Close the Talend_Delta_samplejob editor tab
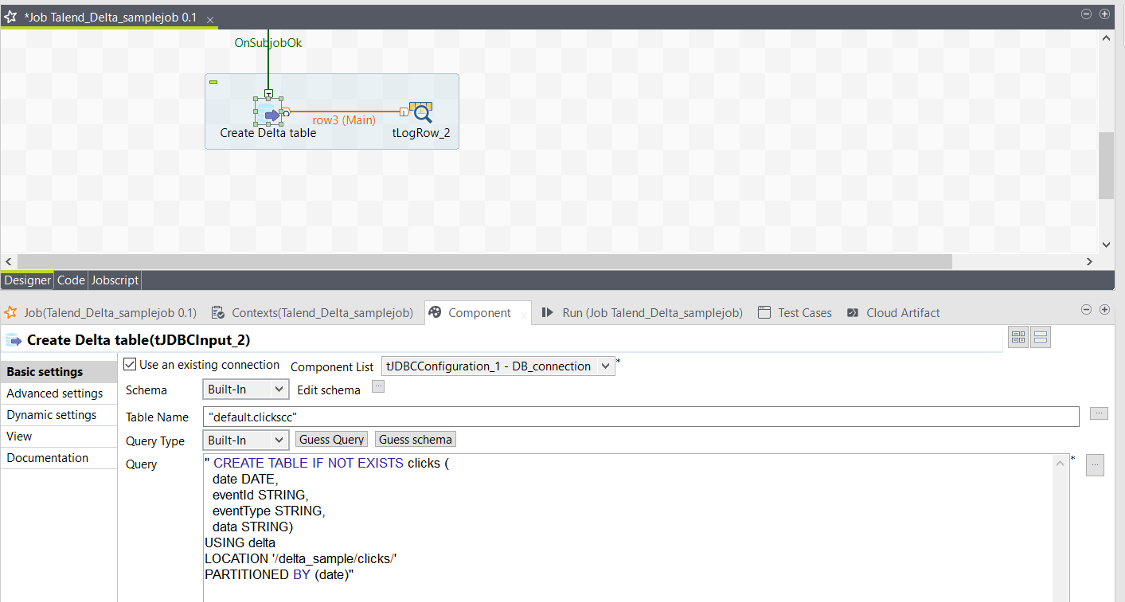The image size is (1125, 602). point(209,20)
